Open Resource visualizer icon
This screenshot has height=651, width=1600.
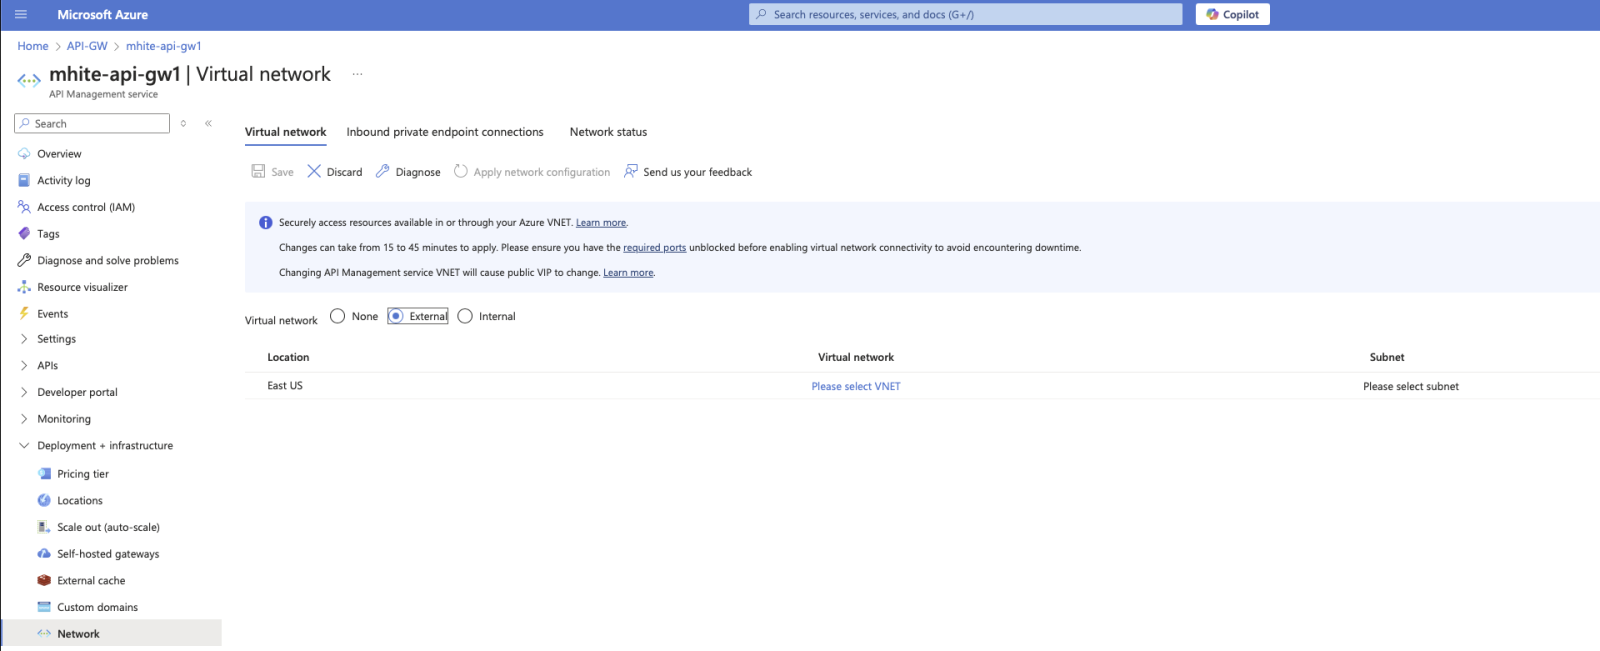click(x=24, y=287)
